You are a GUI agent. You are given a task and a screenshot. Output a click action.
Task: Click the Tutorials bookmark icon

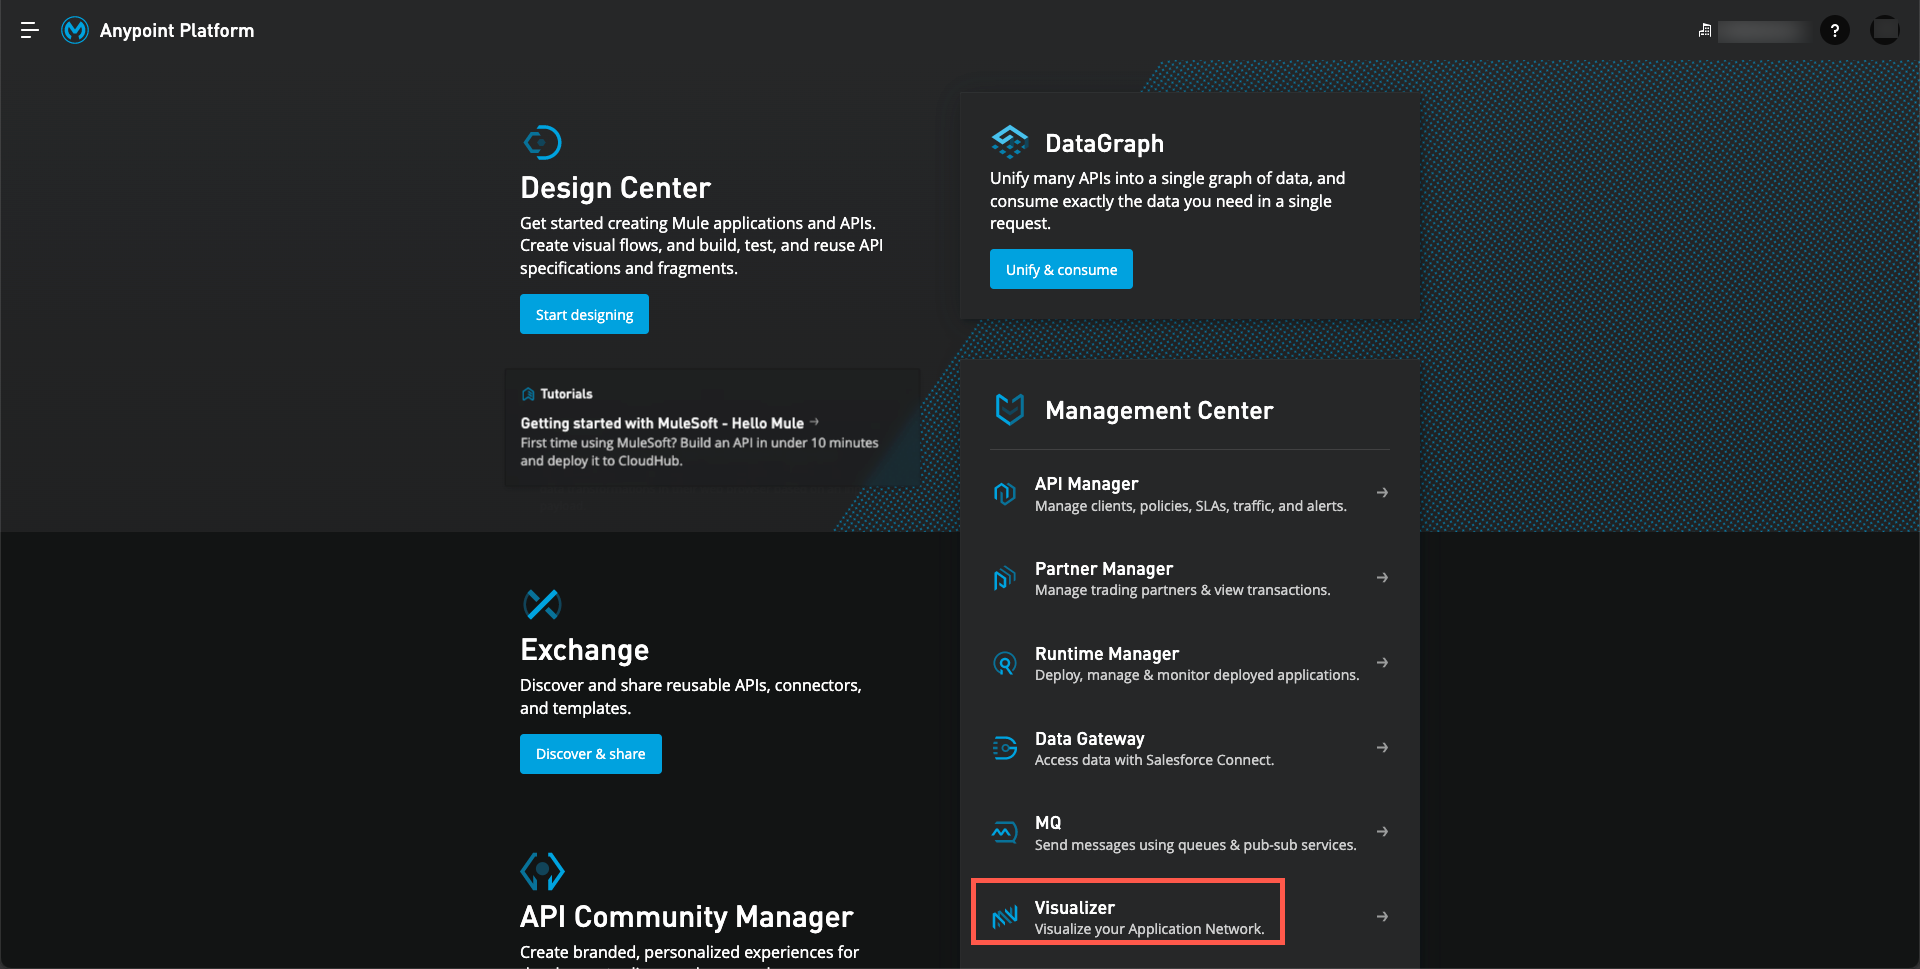[528, 394]
